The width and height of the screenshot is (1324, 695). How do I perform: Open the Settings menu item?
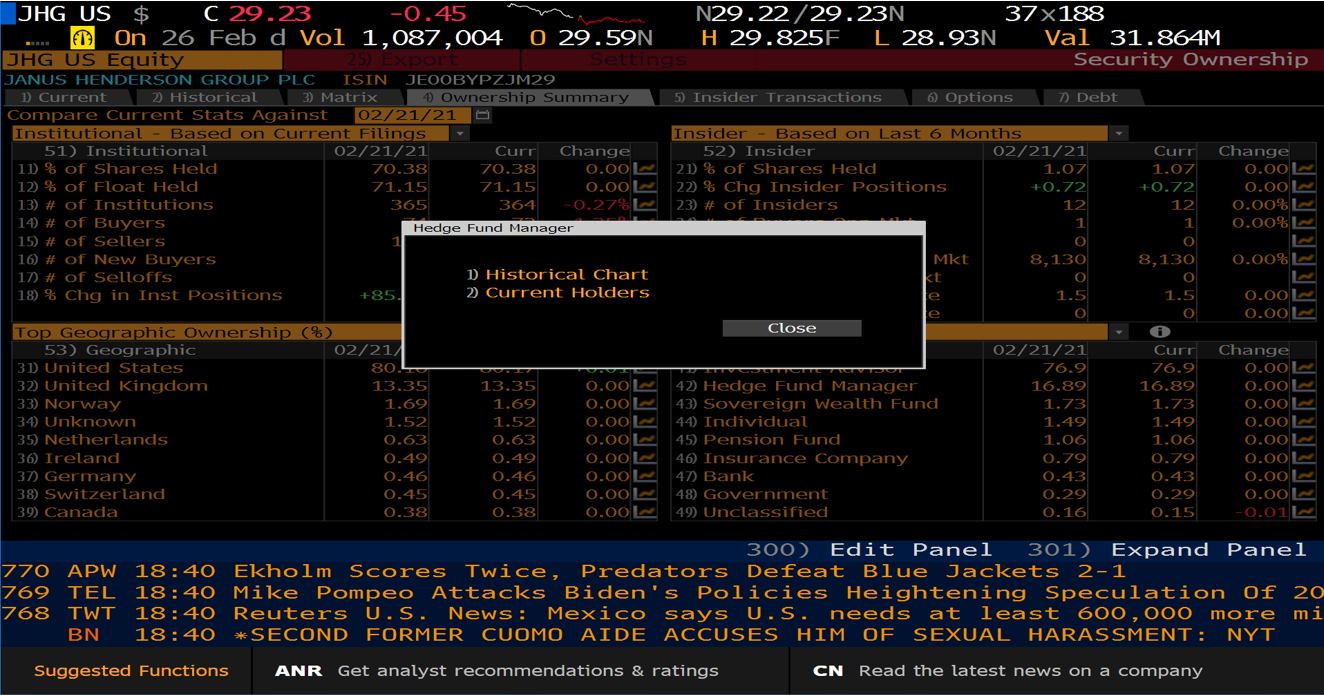pyautogui.click(x=638, y=60)
